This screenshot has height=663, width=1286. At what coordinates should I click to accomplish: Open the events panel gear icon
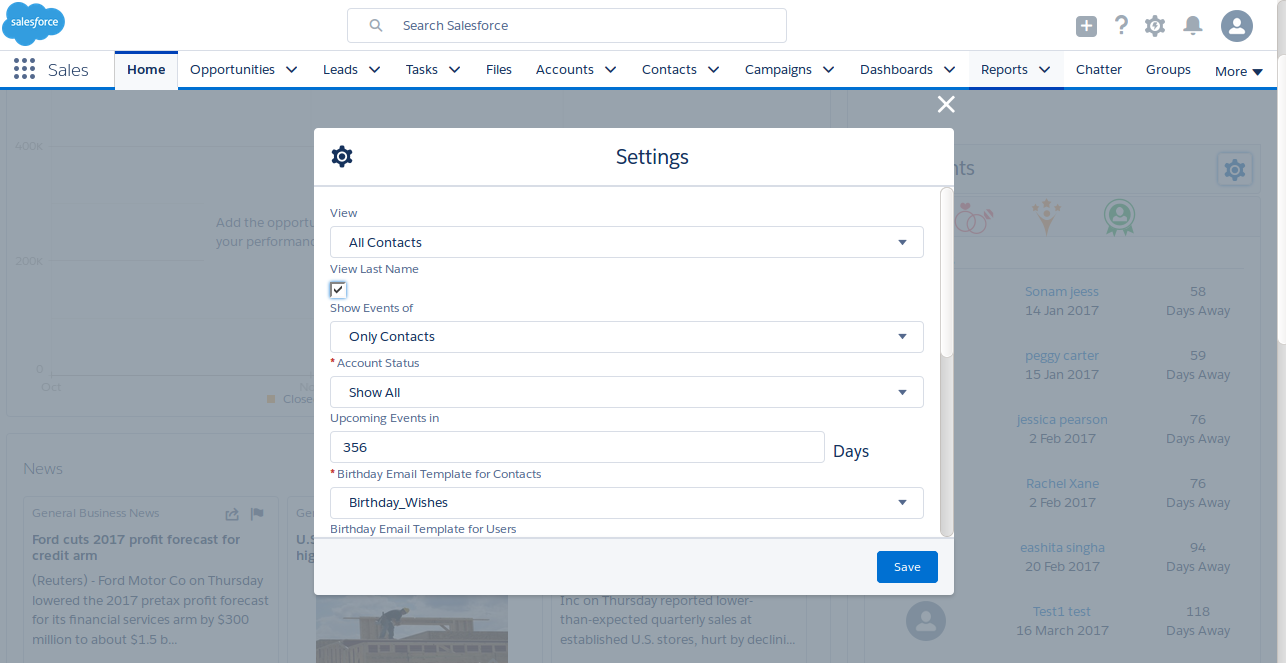tap(1234, 169)
